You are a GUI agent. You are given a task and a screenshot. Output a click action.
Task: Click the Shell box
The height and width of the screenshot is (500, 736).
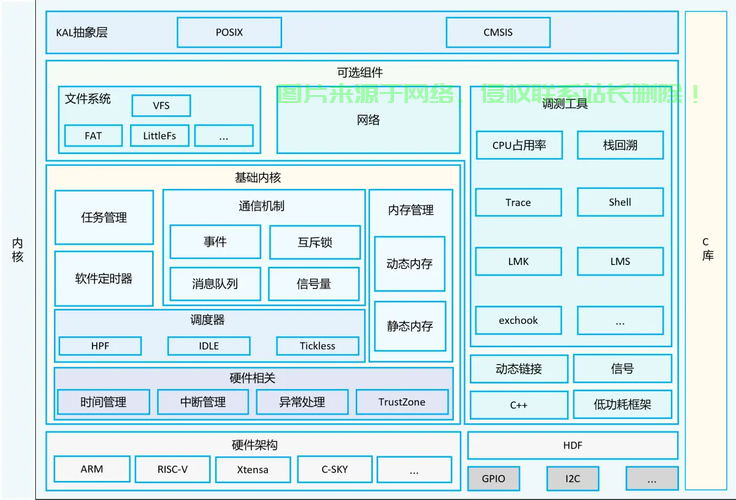(620, 202)
